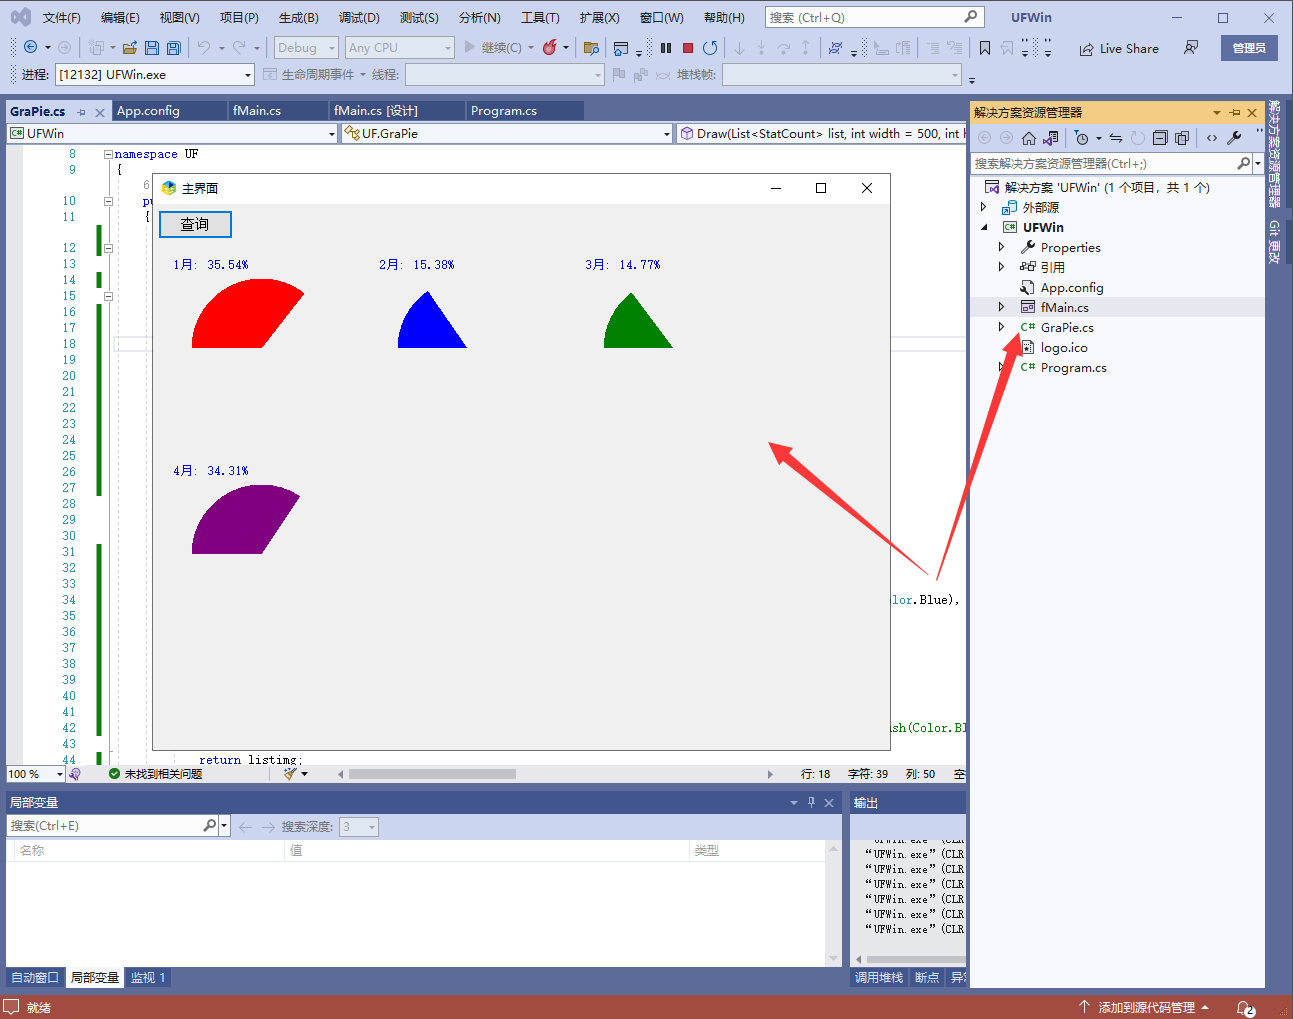
Task: Toggle pin on the GraPie.cs tab
Action: [x=82, y=112]
